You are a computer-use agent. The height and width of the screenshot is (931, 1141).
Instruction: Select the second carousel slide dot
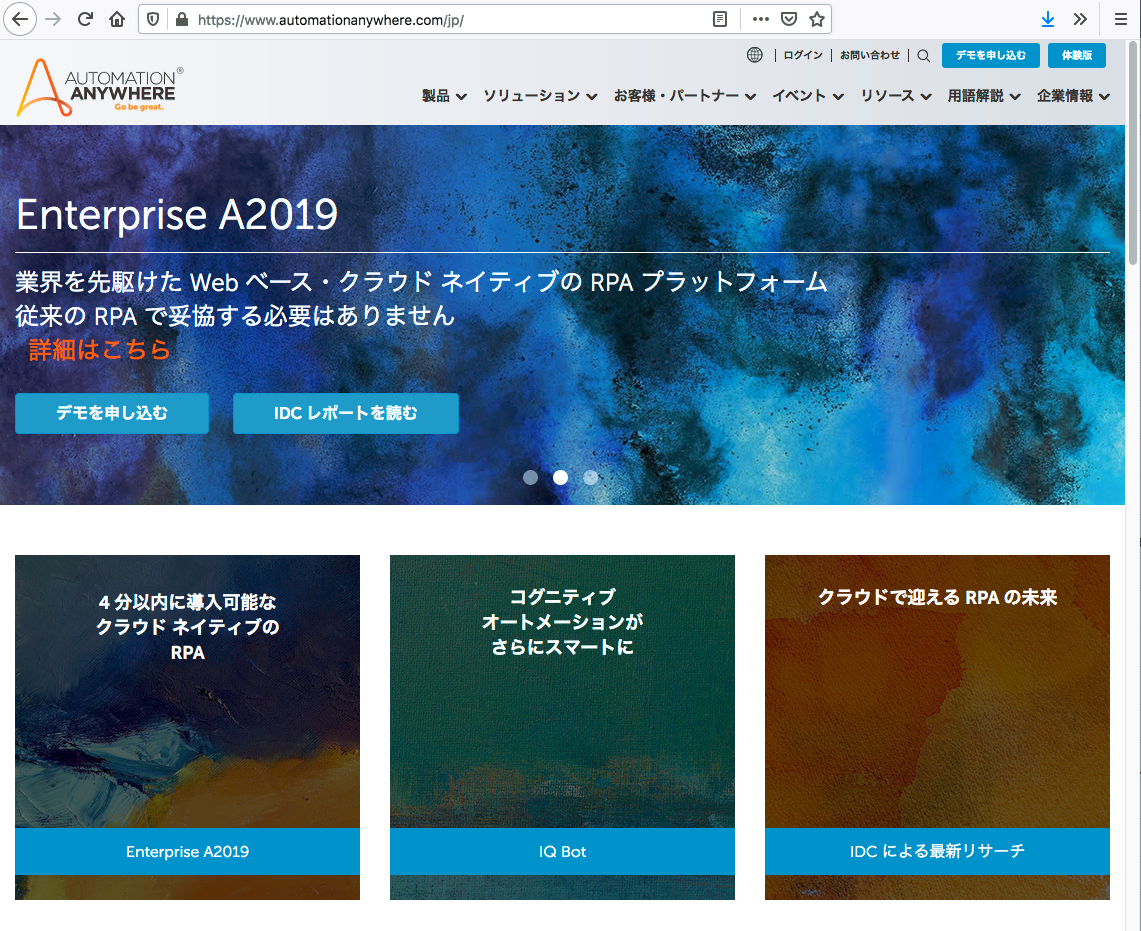(560, 477)
